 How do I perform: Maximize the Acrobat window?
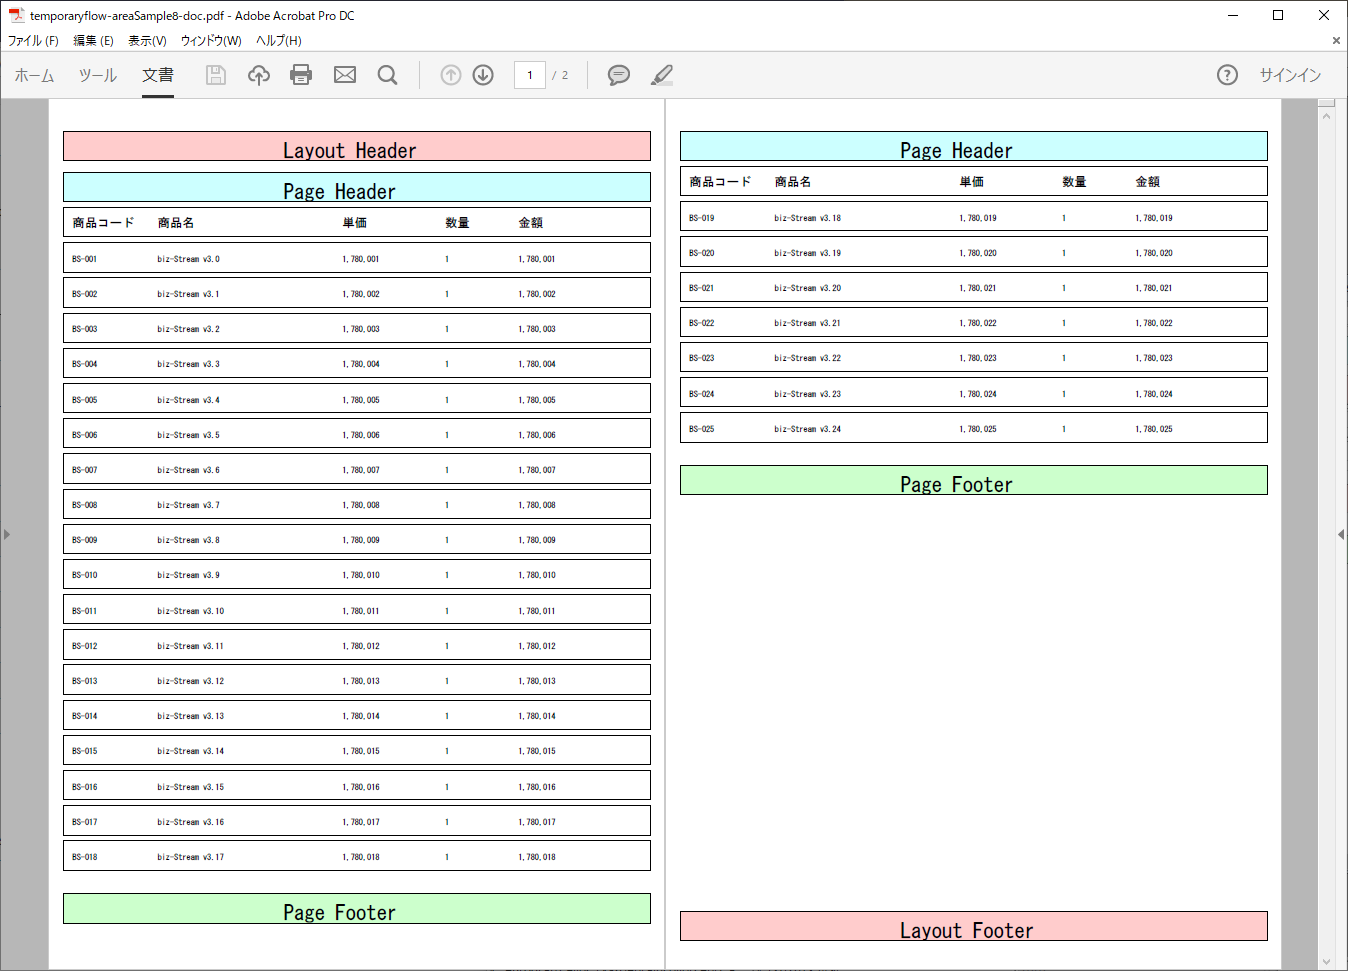point(1278,15)
